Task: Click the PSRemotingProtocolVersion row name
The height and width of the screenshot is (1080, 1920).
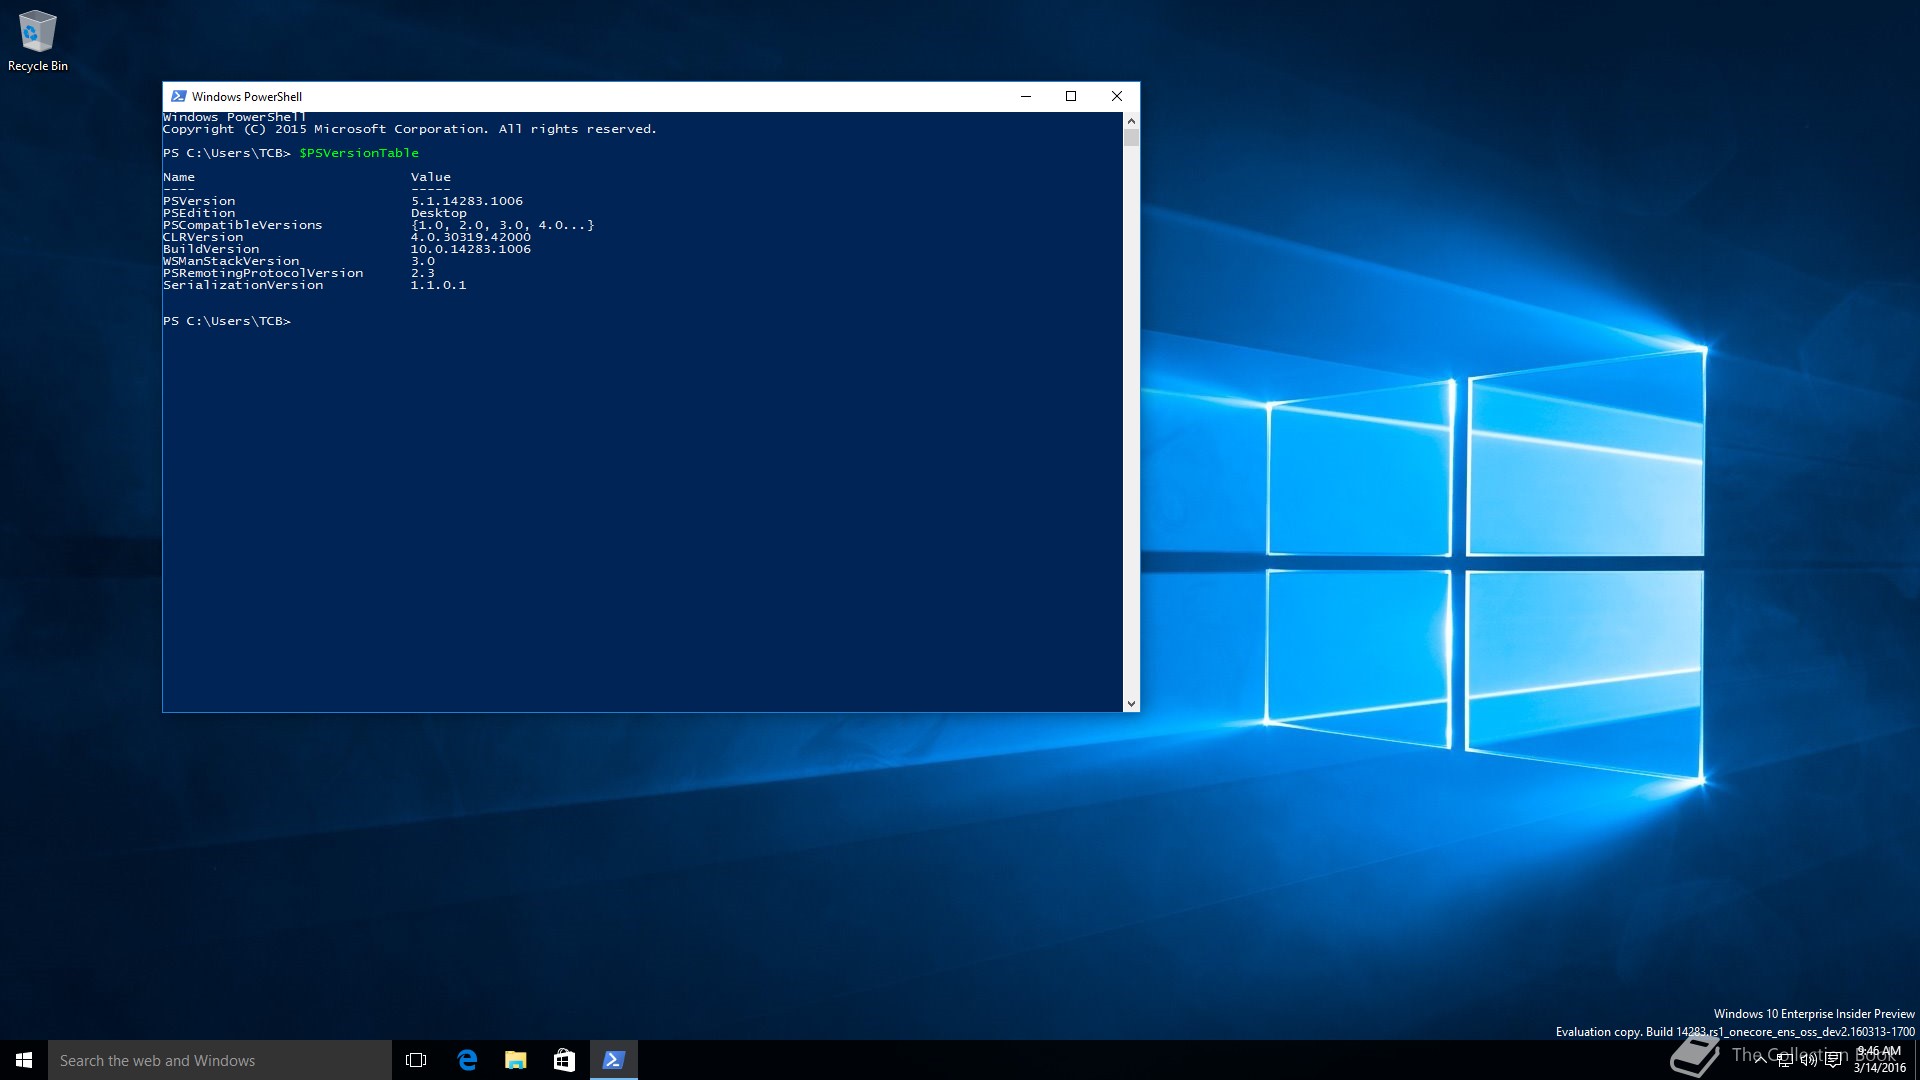Action: tap(263, 273)
